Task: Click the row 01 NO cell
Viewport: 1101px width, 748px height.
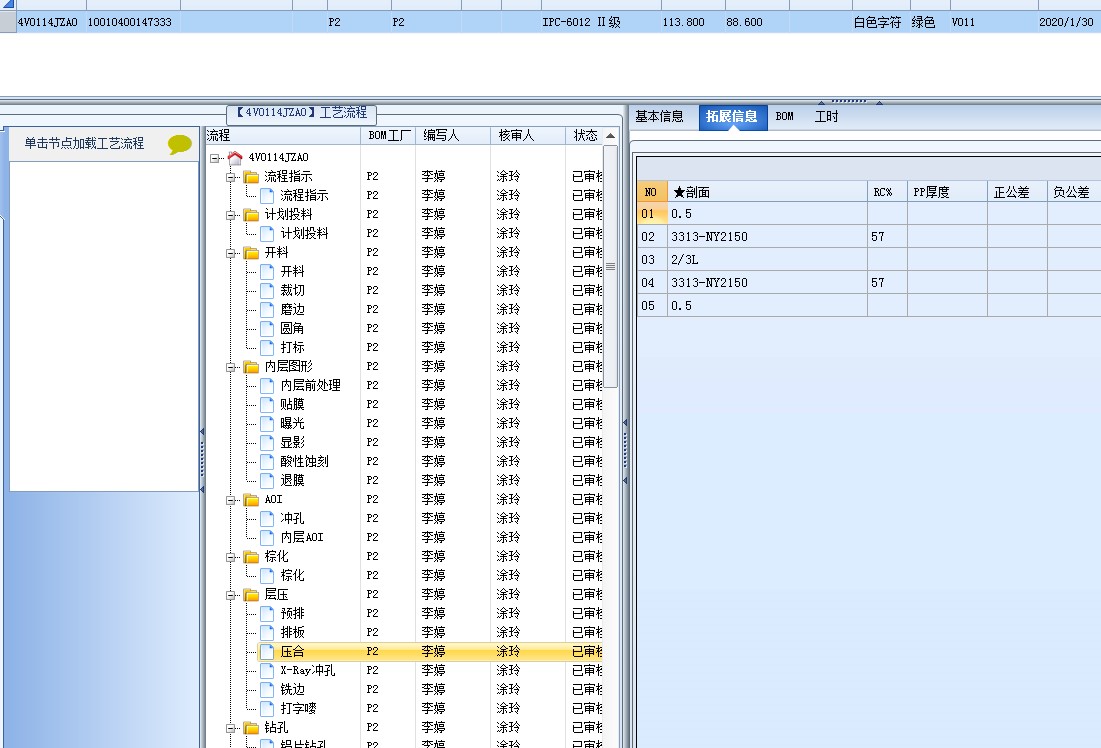Action: (x=652, y=214)
